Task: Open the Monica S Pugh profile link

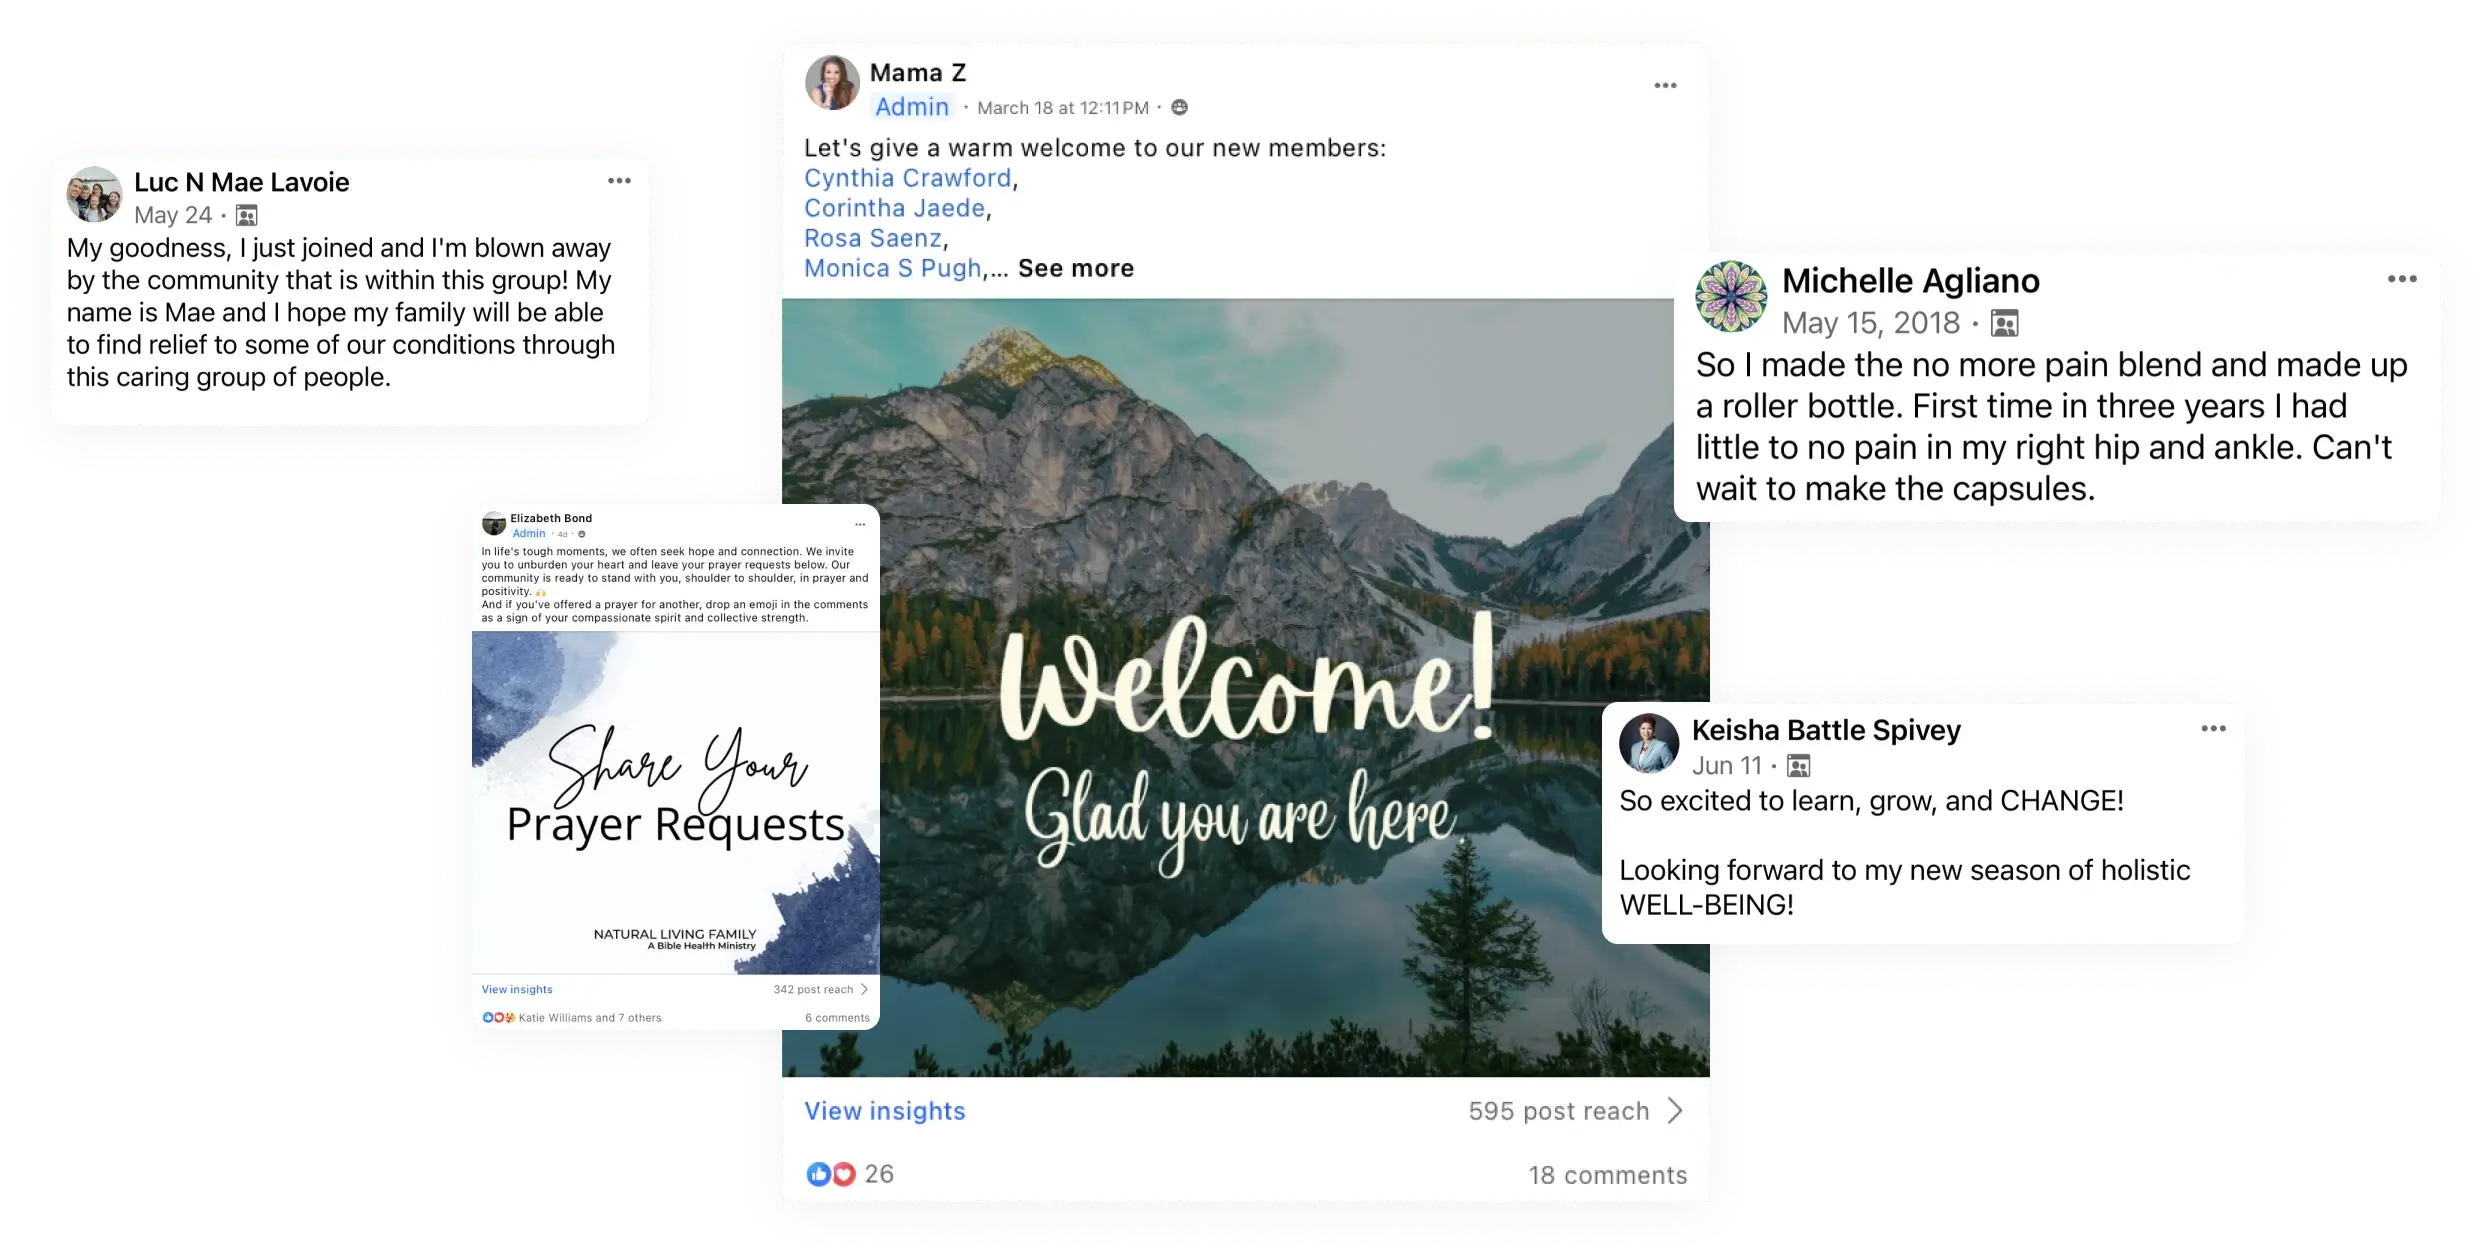Action: tap(892, 268)
